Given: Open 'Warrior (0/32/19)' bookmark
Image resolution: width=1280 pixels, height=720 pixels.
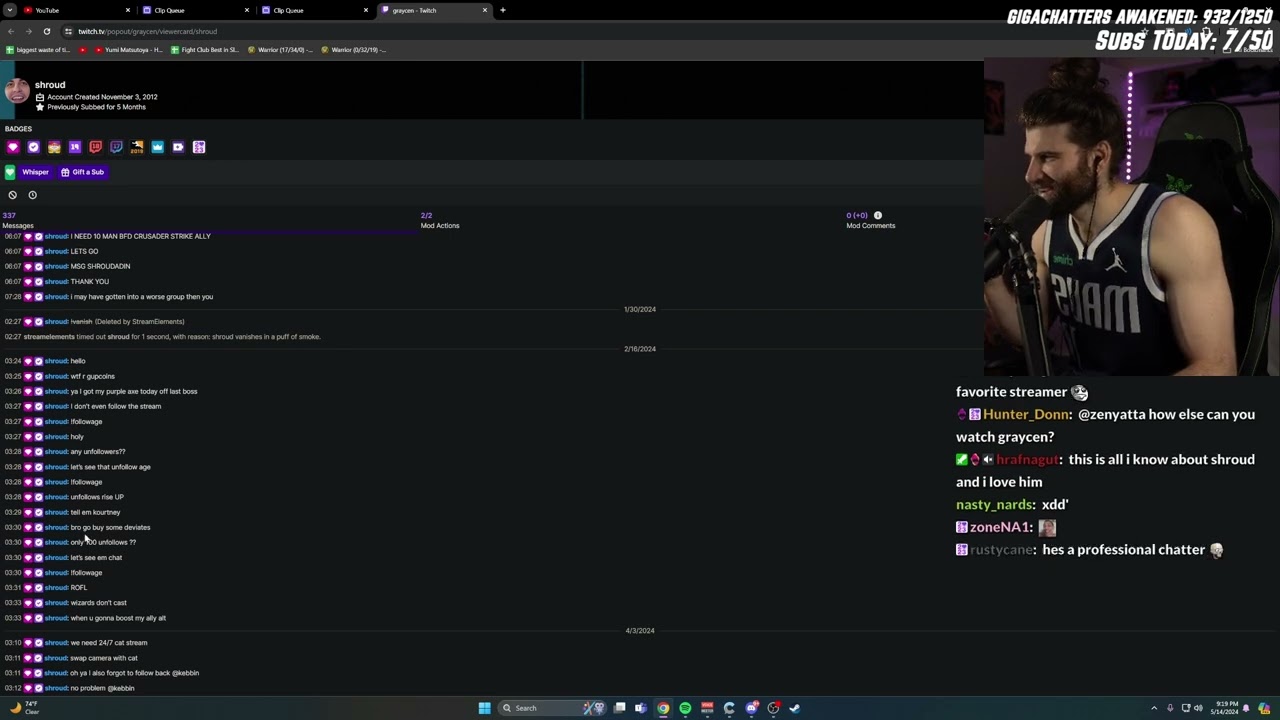Looking at the screenshot, I should (353, 49).
